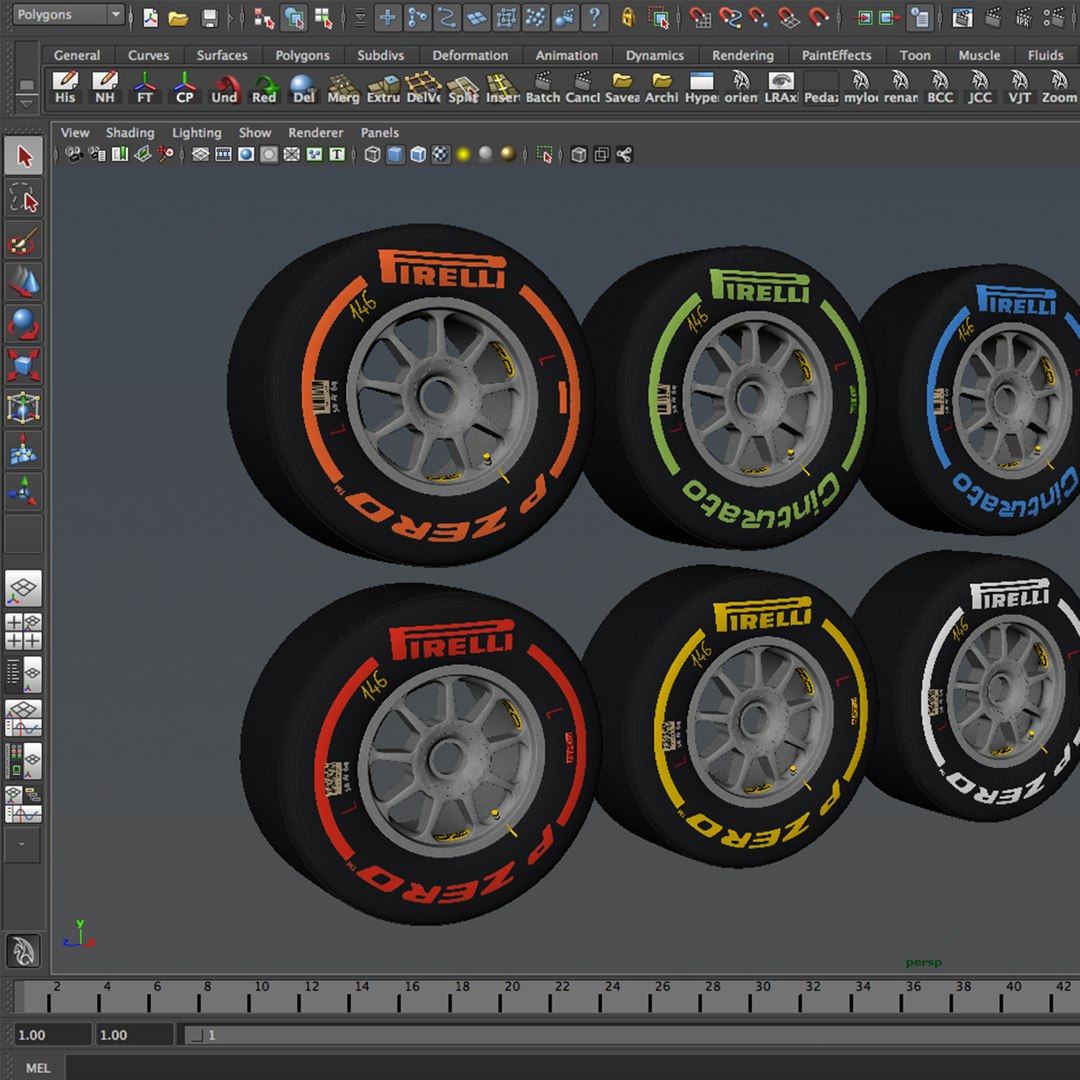Open the IPR render icon
Image resolution: width=1080 pixels, height=1080 pixels.
pyautogui.click(x=1024, y=18)
